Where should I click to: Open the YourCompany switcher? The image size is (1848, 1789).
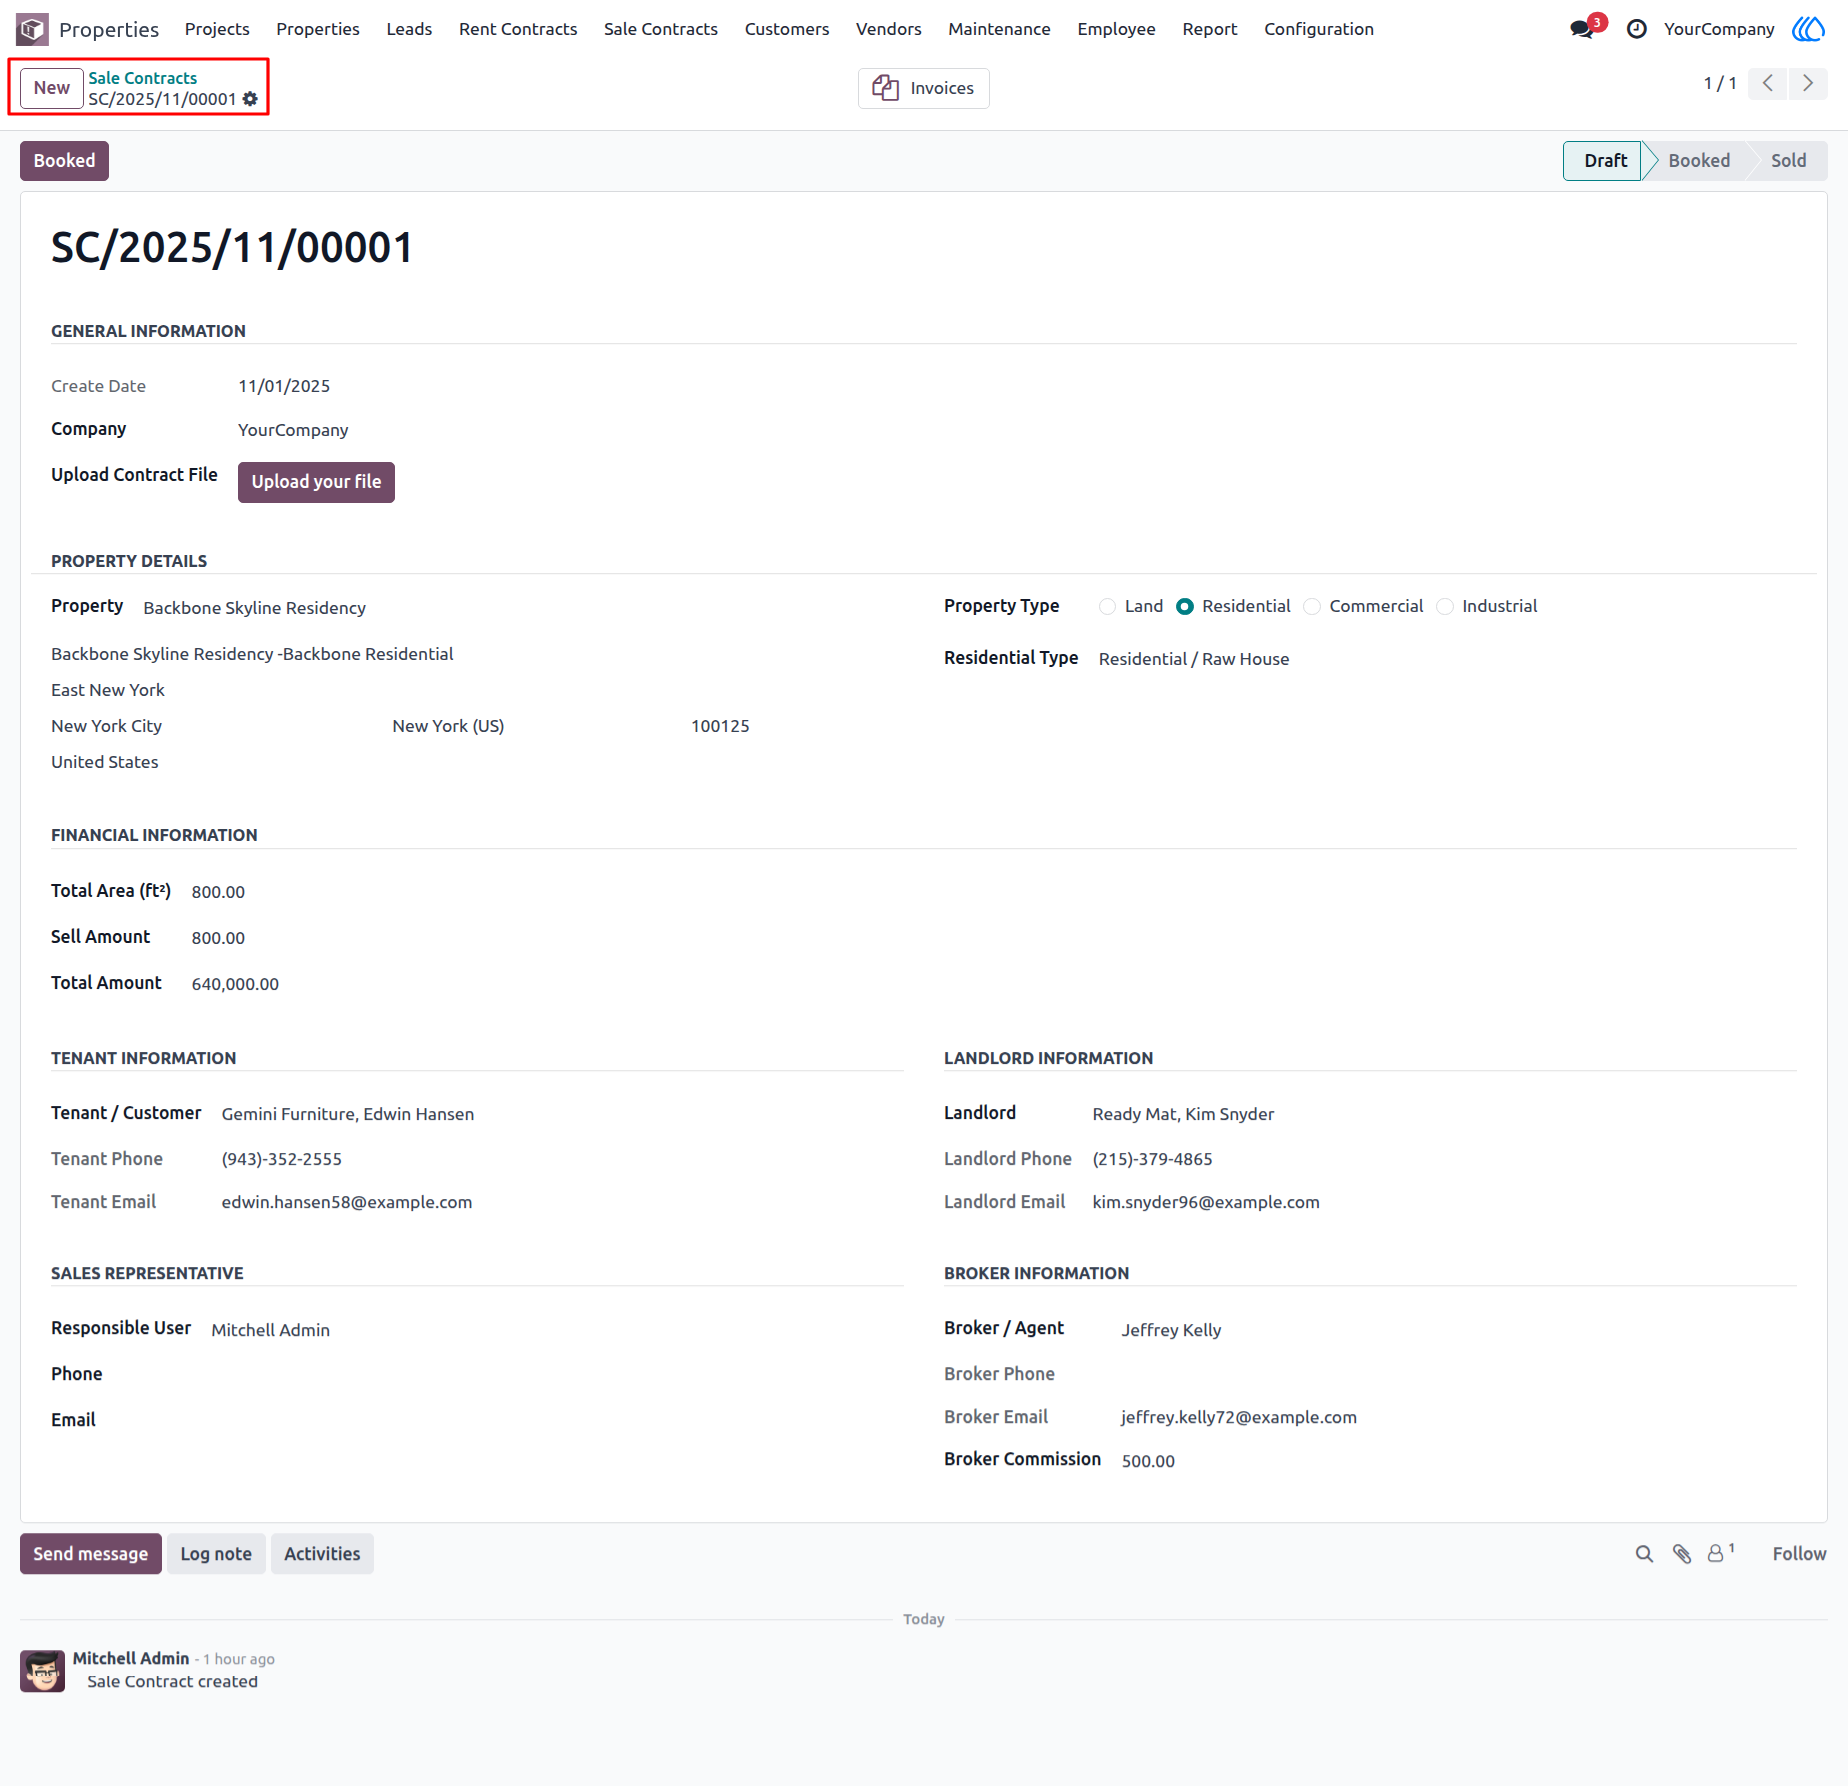(x=1719, y=29)
